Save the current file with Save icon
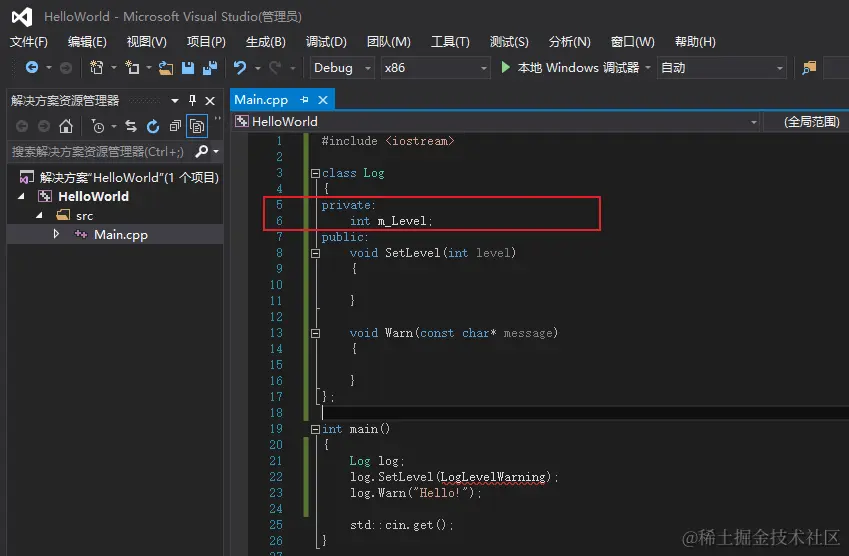The height and width of the screenshot is (556, 849). tap(188, 68)
